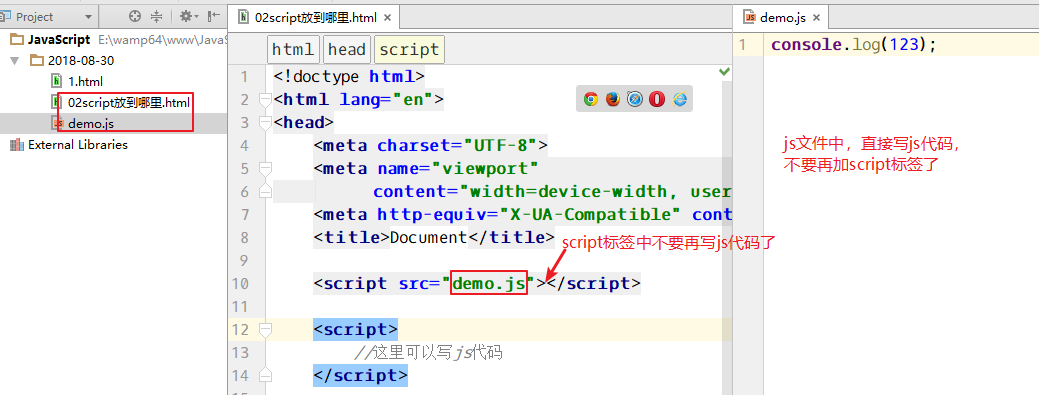The width and height of the screenshot is (1039, 395).
Task: Open page in Internet Explorer
Action: (679, 99)
